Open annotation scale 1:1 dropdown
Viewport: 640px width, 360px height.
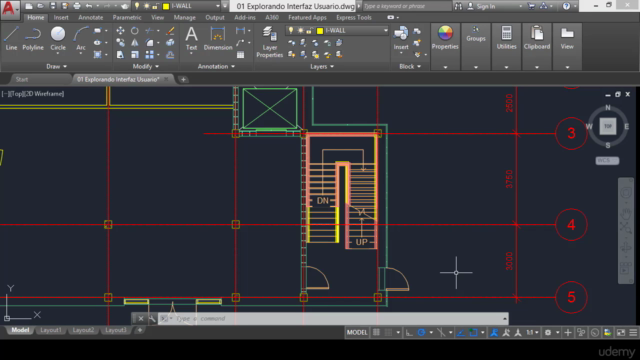coord(532,333)
